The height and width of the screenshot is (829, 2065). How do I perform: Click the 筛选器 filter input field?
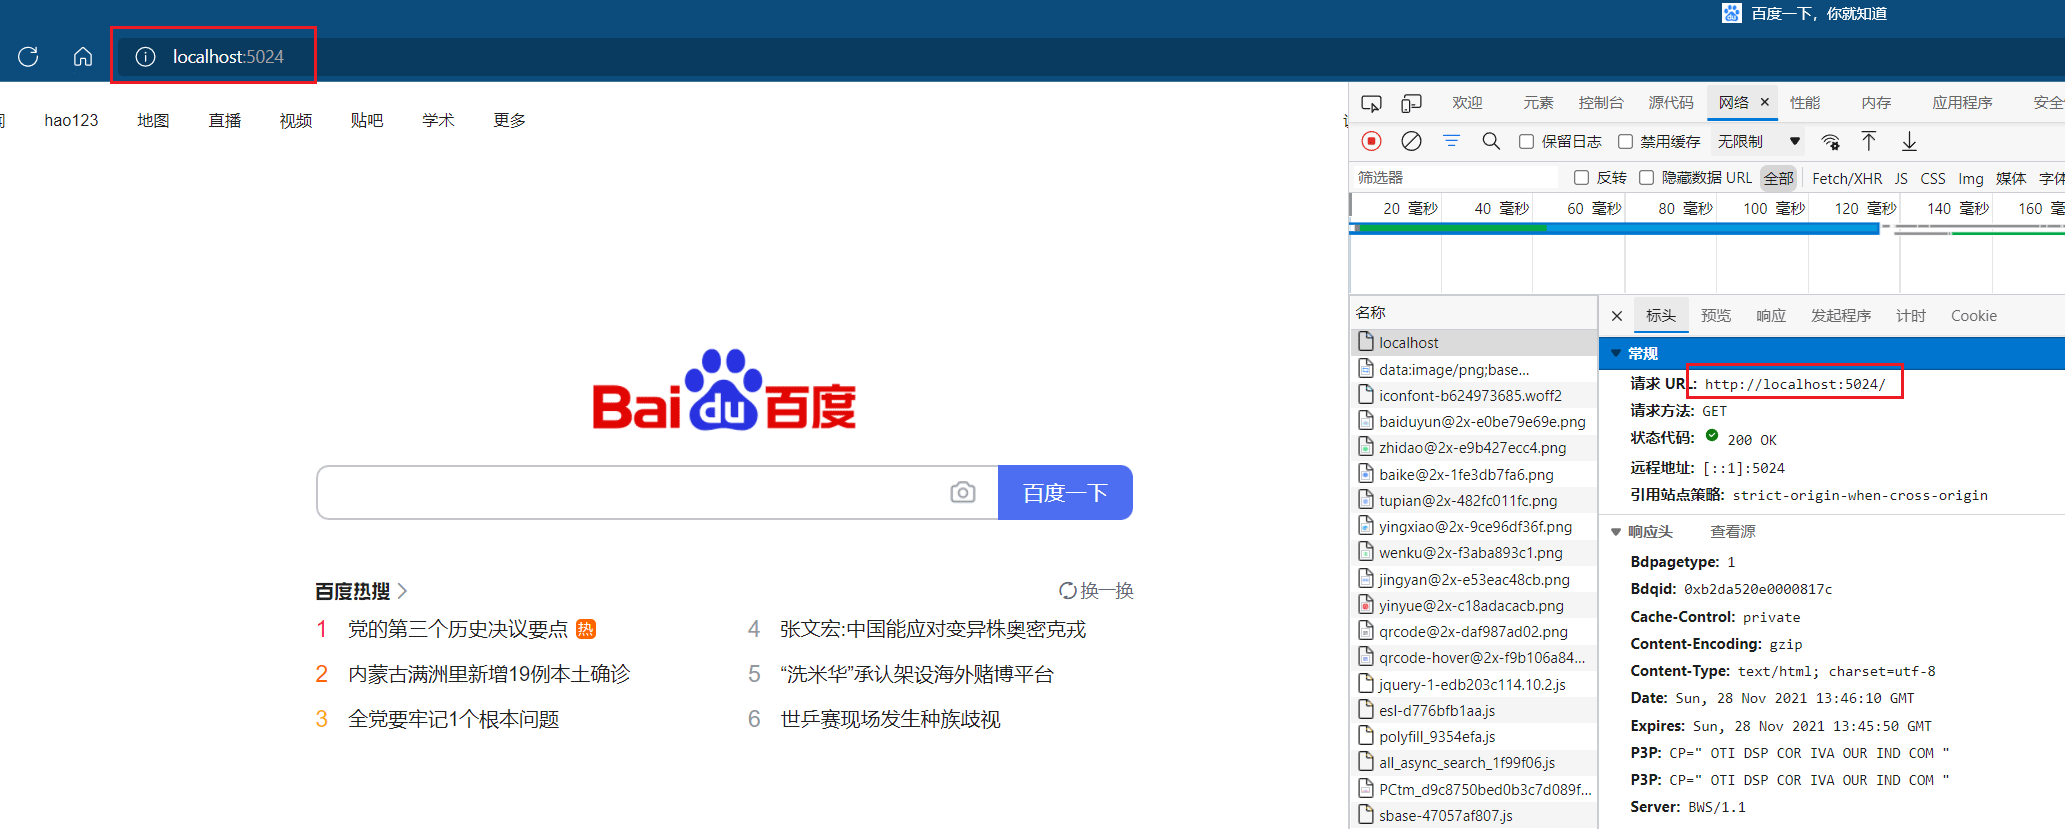tap(1456, 178)
